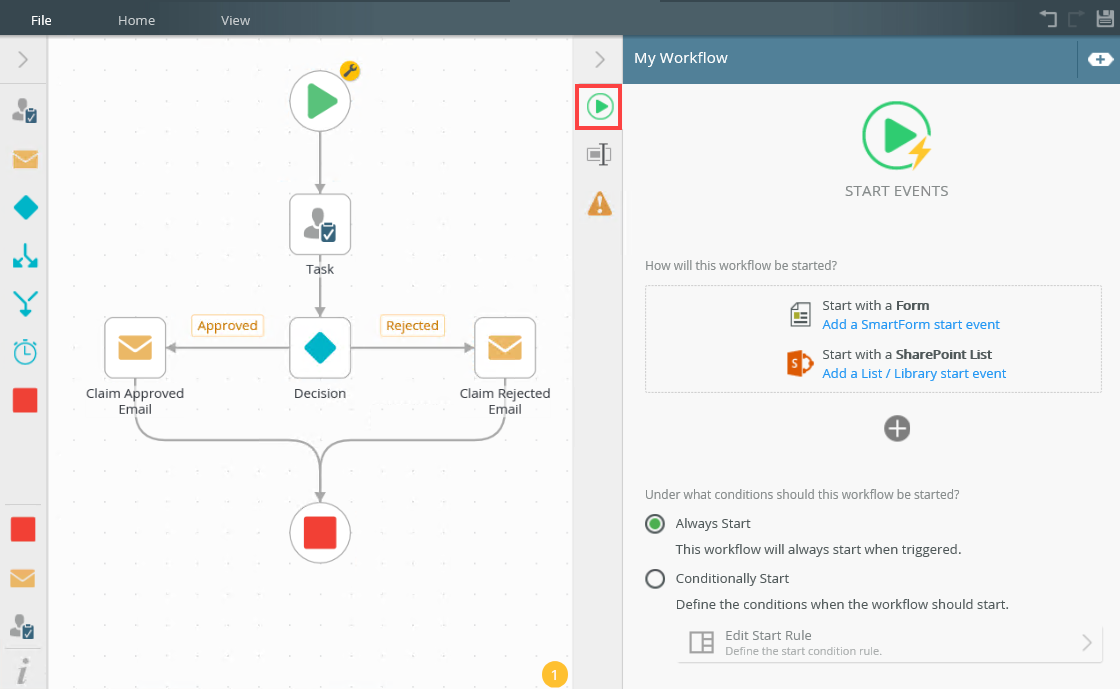
Task: Pick the Timer clock icon in toolbox
Action: pyautogui.click(x=25, y=352)
